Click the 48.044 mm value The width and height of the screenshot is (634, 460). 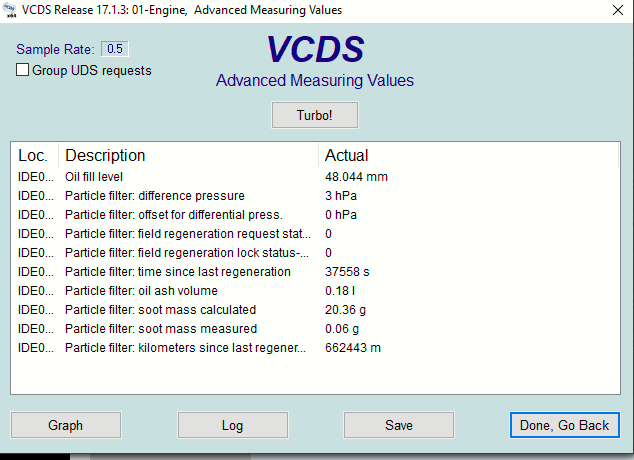(356, 177)
